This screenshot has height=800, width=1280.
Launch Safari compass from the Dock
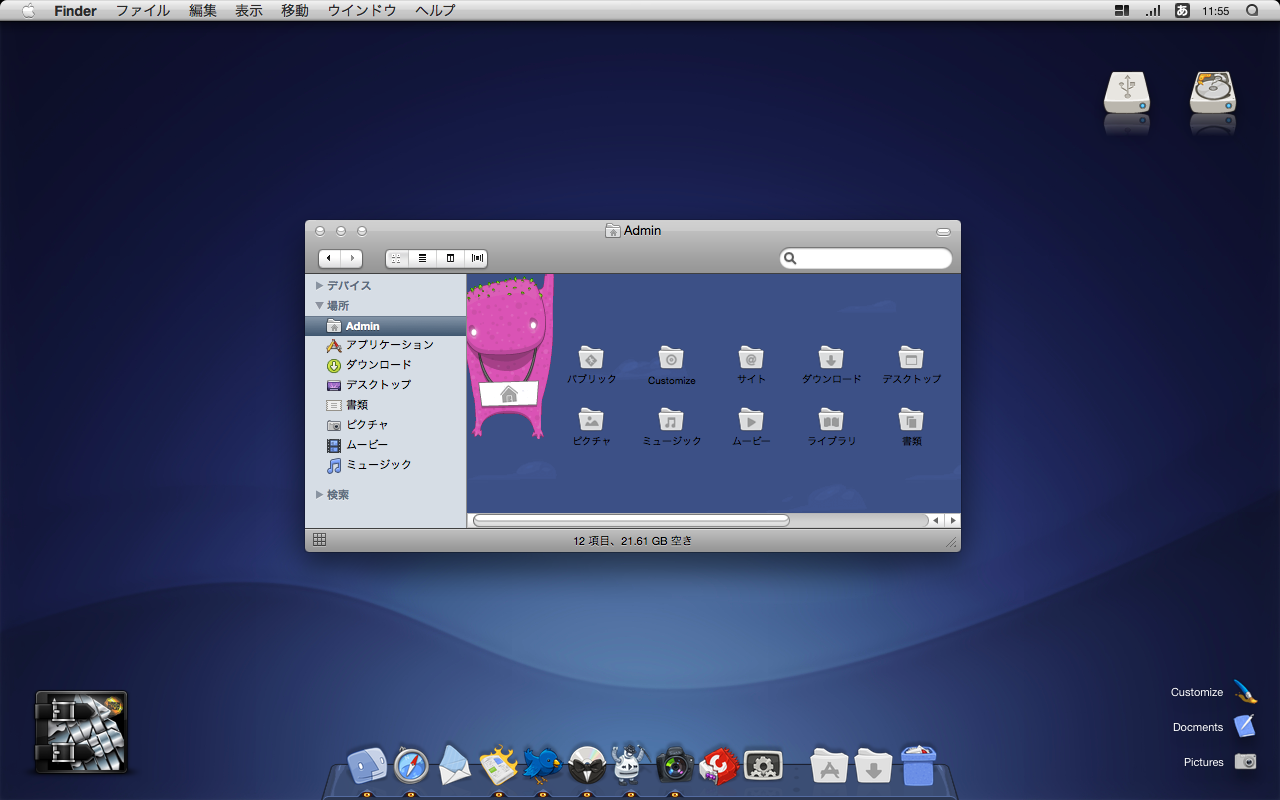point(411,766)
